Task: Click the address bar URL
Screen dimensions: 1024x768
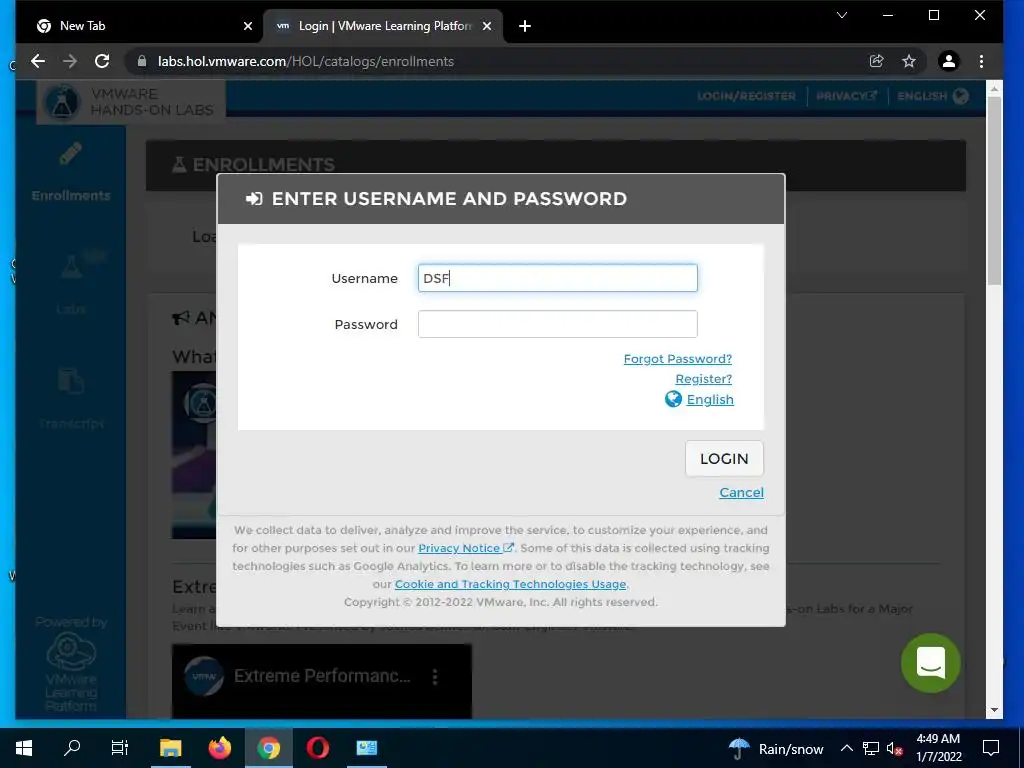Action: tap(306, 61)
